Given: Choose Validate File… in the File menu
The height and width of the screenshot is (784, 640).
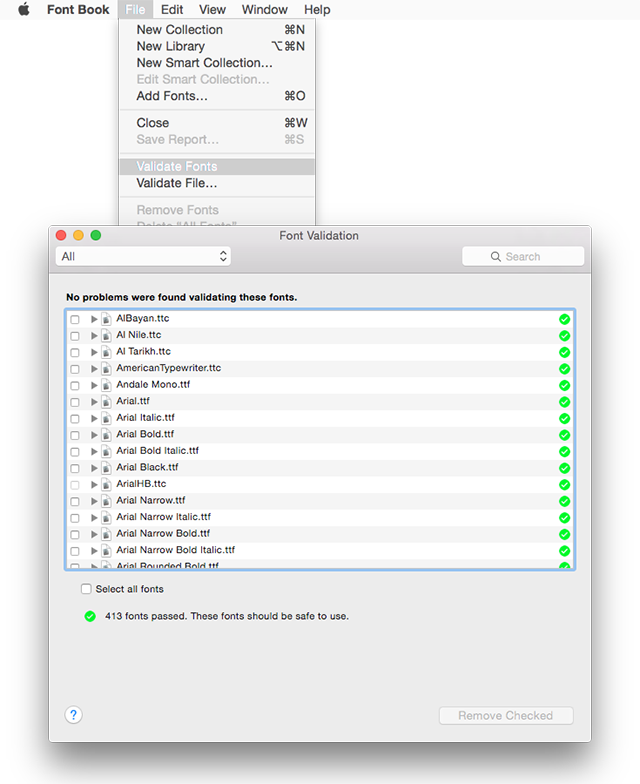Looking at the screenshot, I should [x=217, y=183].
